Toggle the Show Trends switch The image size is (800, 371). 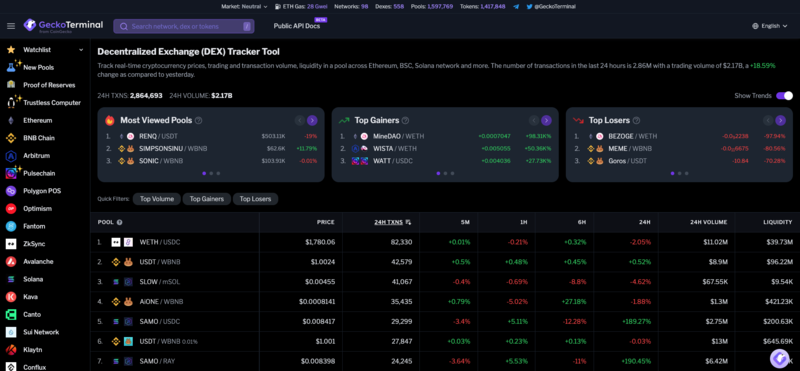pos(785,95)
